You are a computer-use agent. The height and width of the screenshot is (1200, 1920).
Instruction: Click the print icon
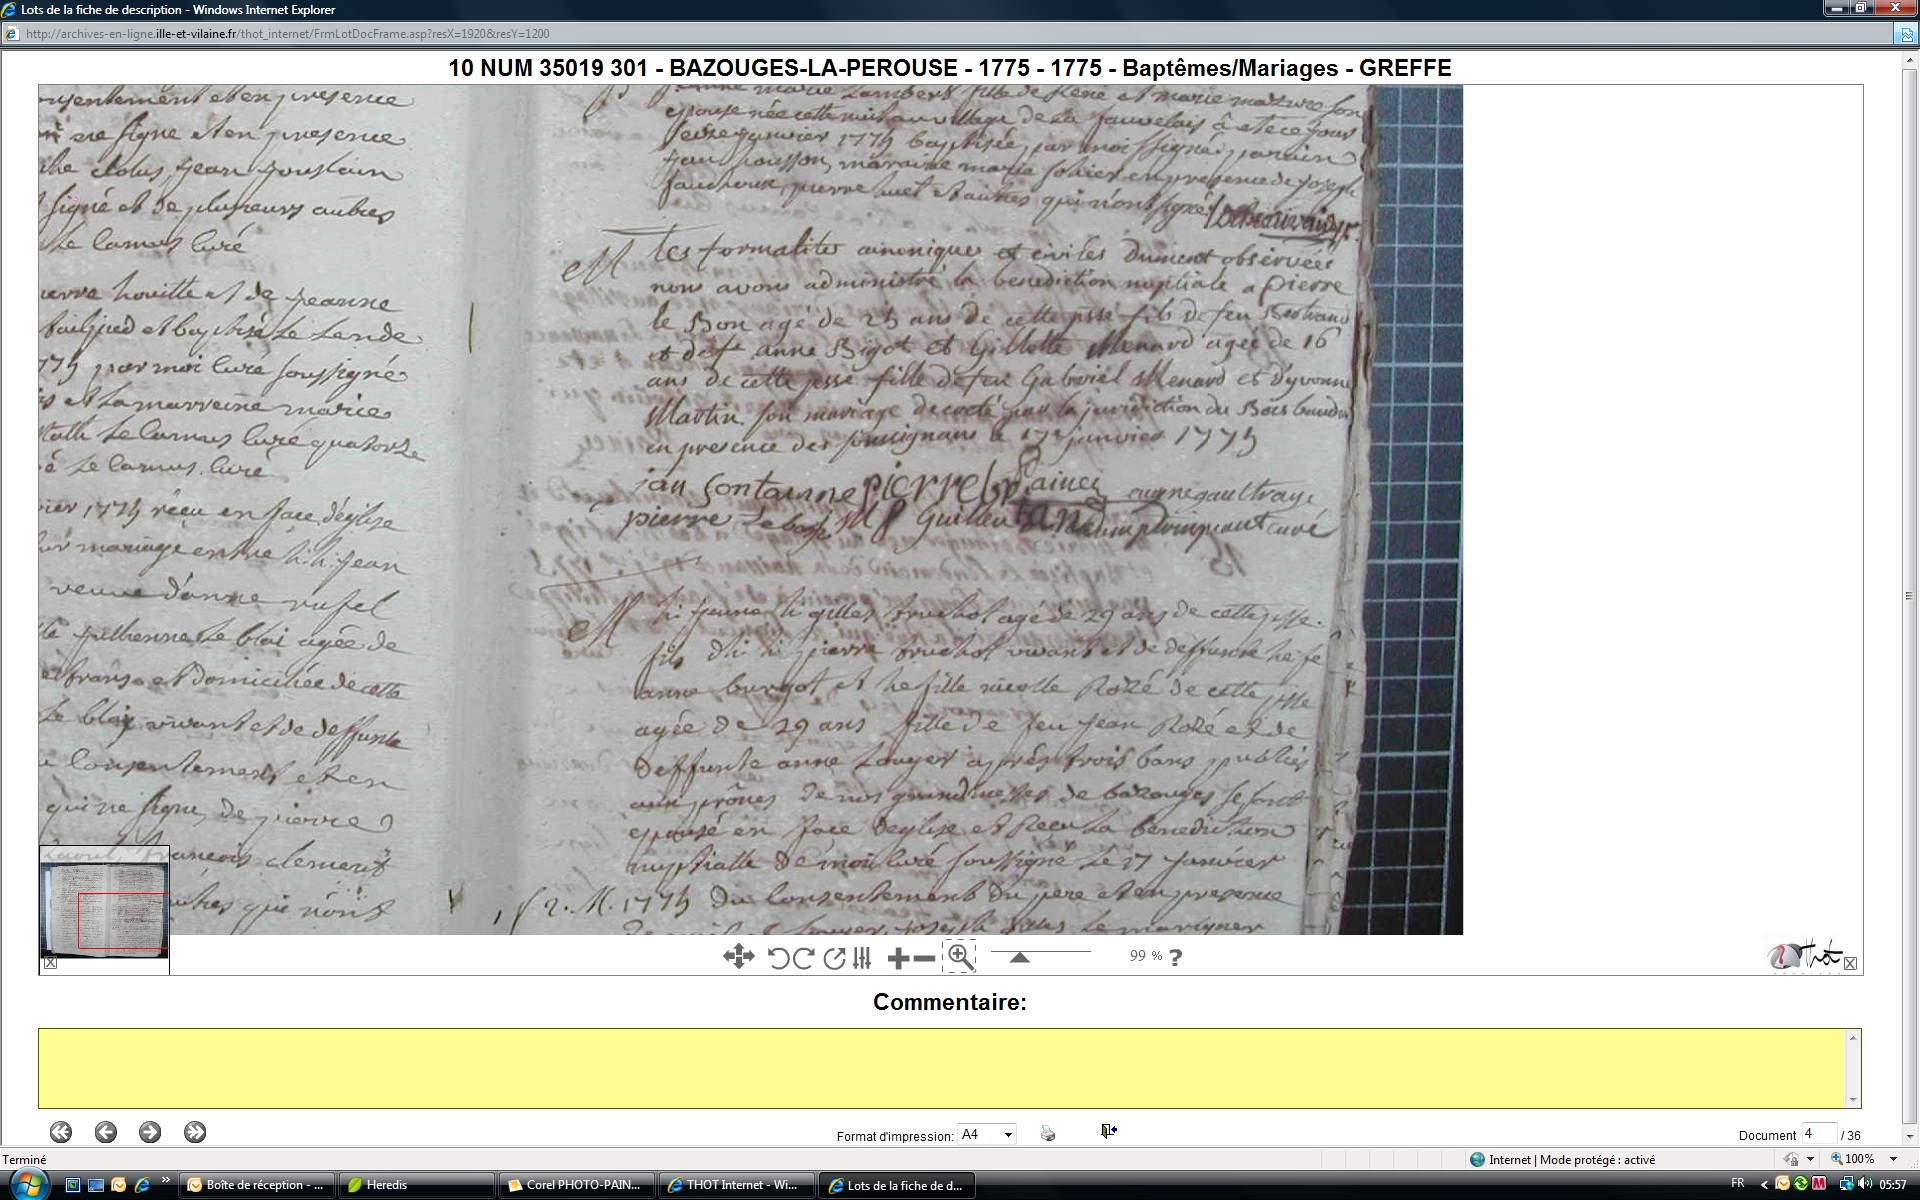pyautogui.click(x=1047, y=1133)
